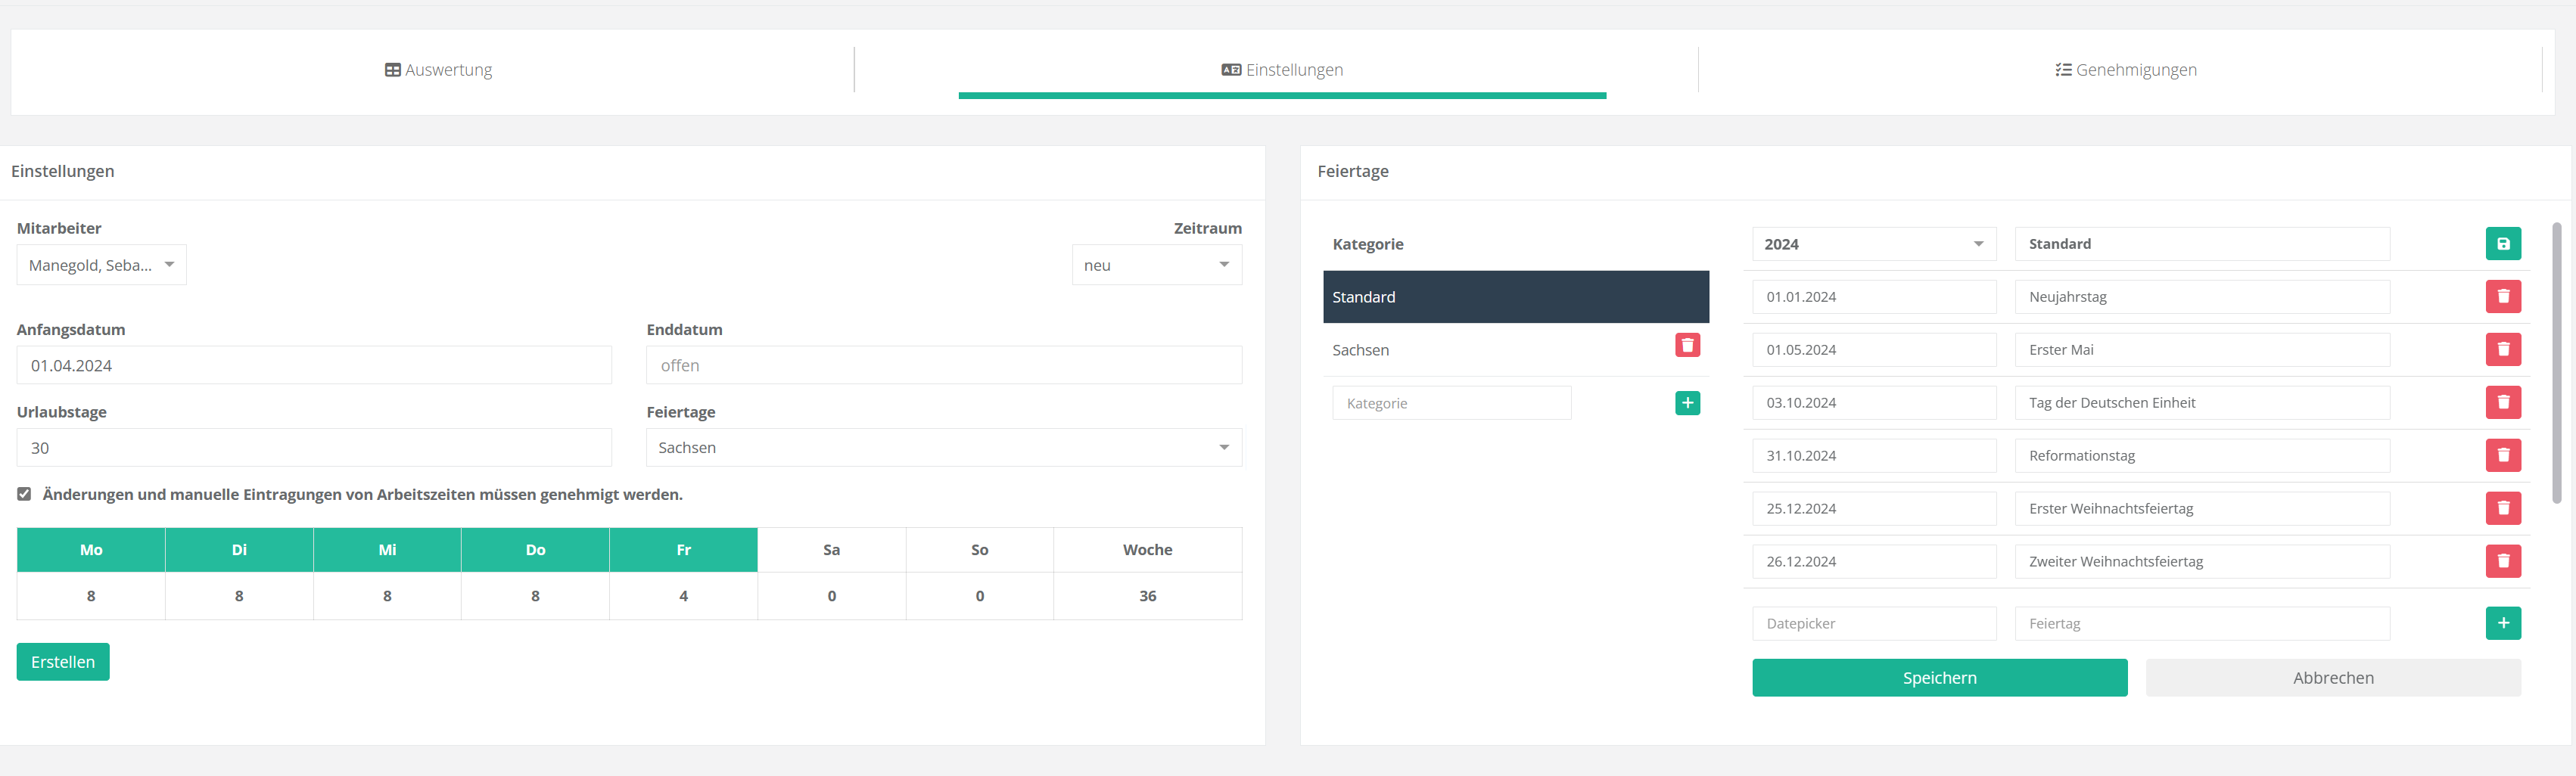This screenshot has width=2576, height=776.
Task: Disable Fr as a working day
Action: [x=683, y=550]
